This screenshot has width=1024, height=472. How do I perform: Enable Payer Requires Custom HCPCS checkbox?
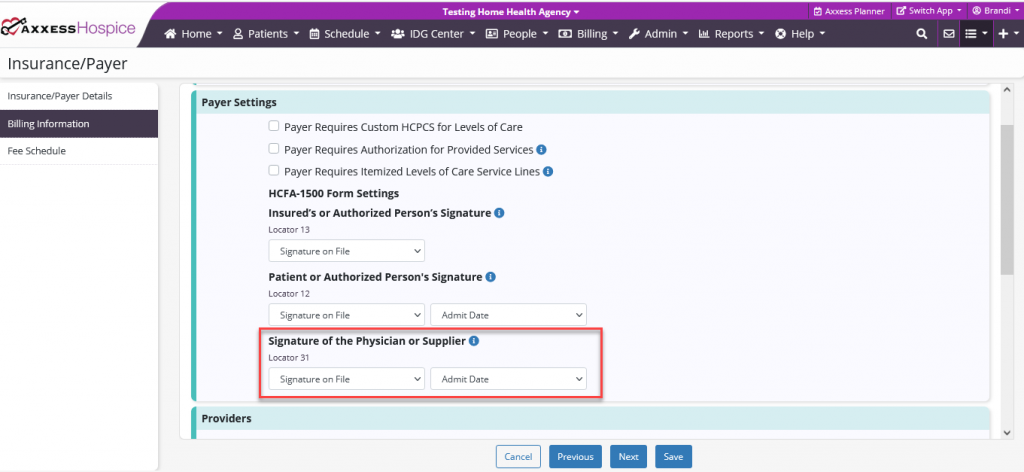pos(274,127)
